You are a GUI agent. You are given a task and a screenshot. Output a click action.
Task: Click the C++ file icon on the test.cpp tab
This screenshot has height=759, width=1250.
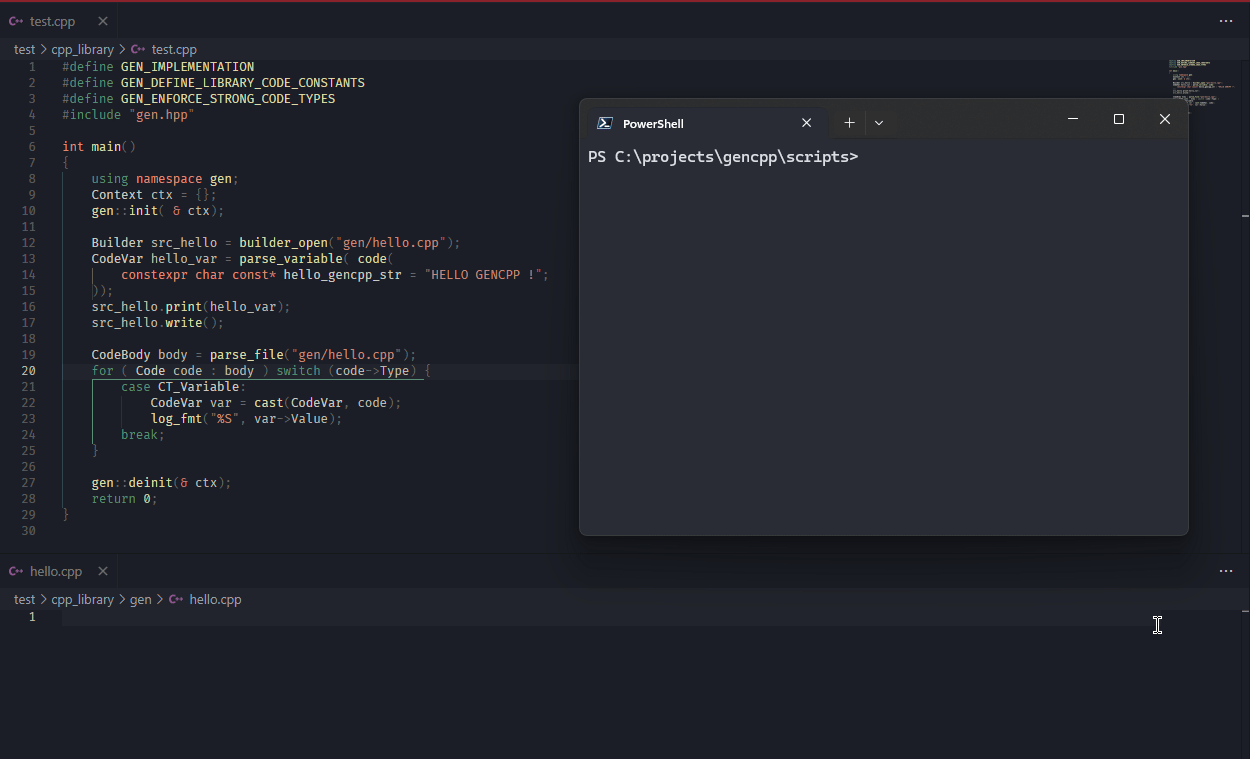click(x=15, y=20)
